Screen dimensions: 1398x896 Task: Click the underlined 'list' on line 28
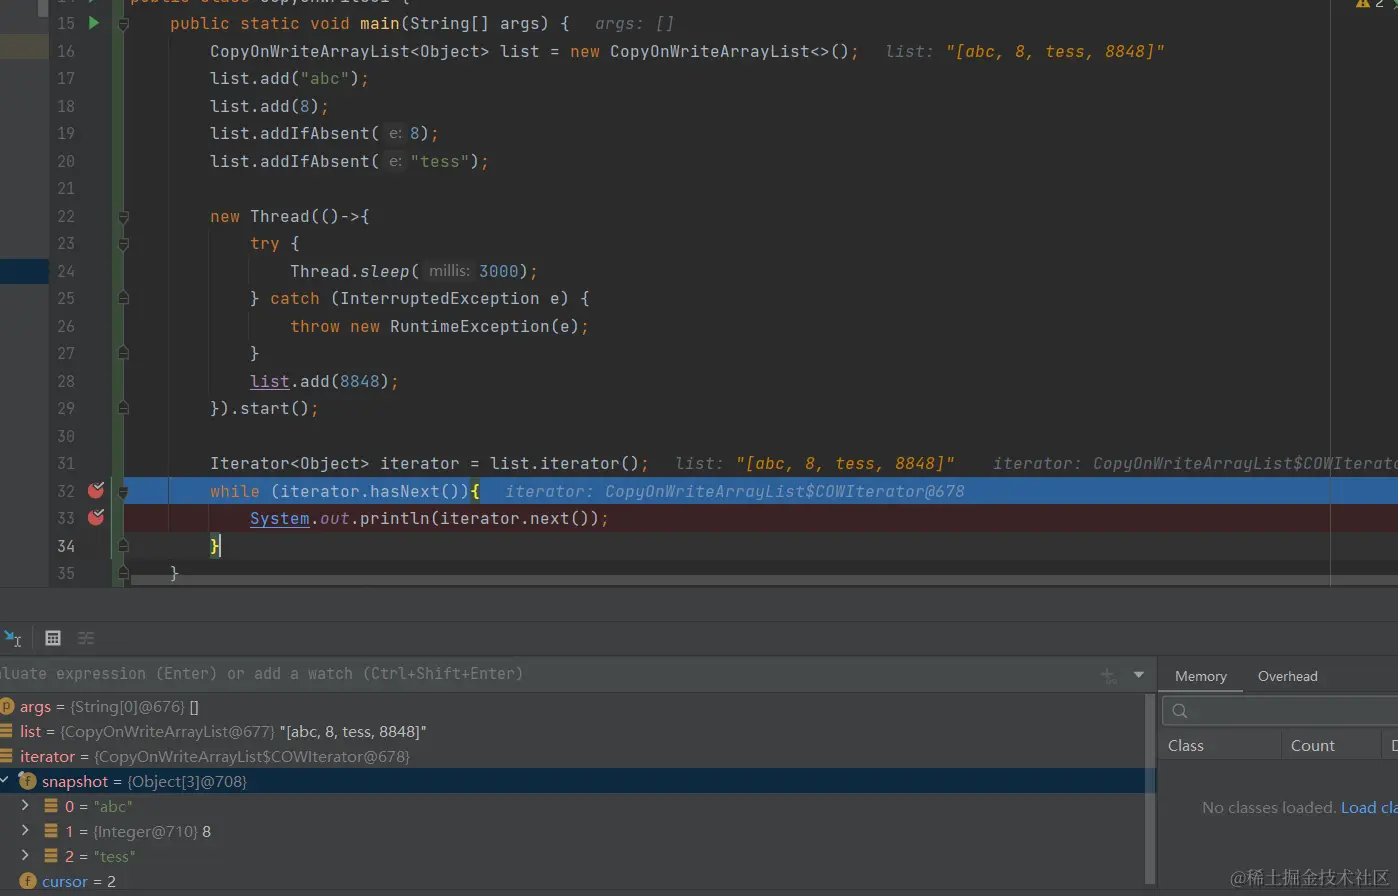point(270,381)
